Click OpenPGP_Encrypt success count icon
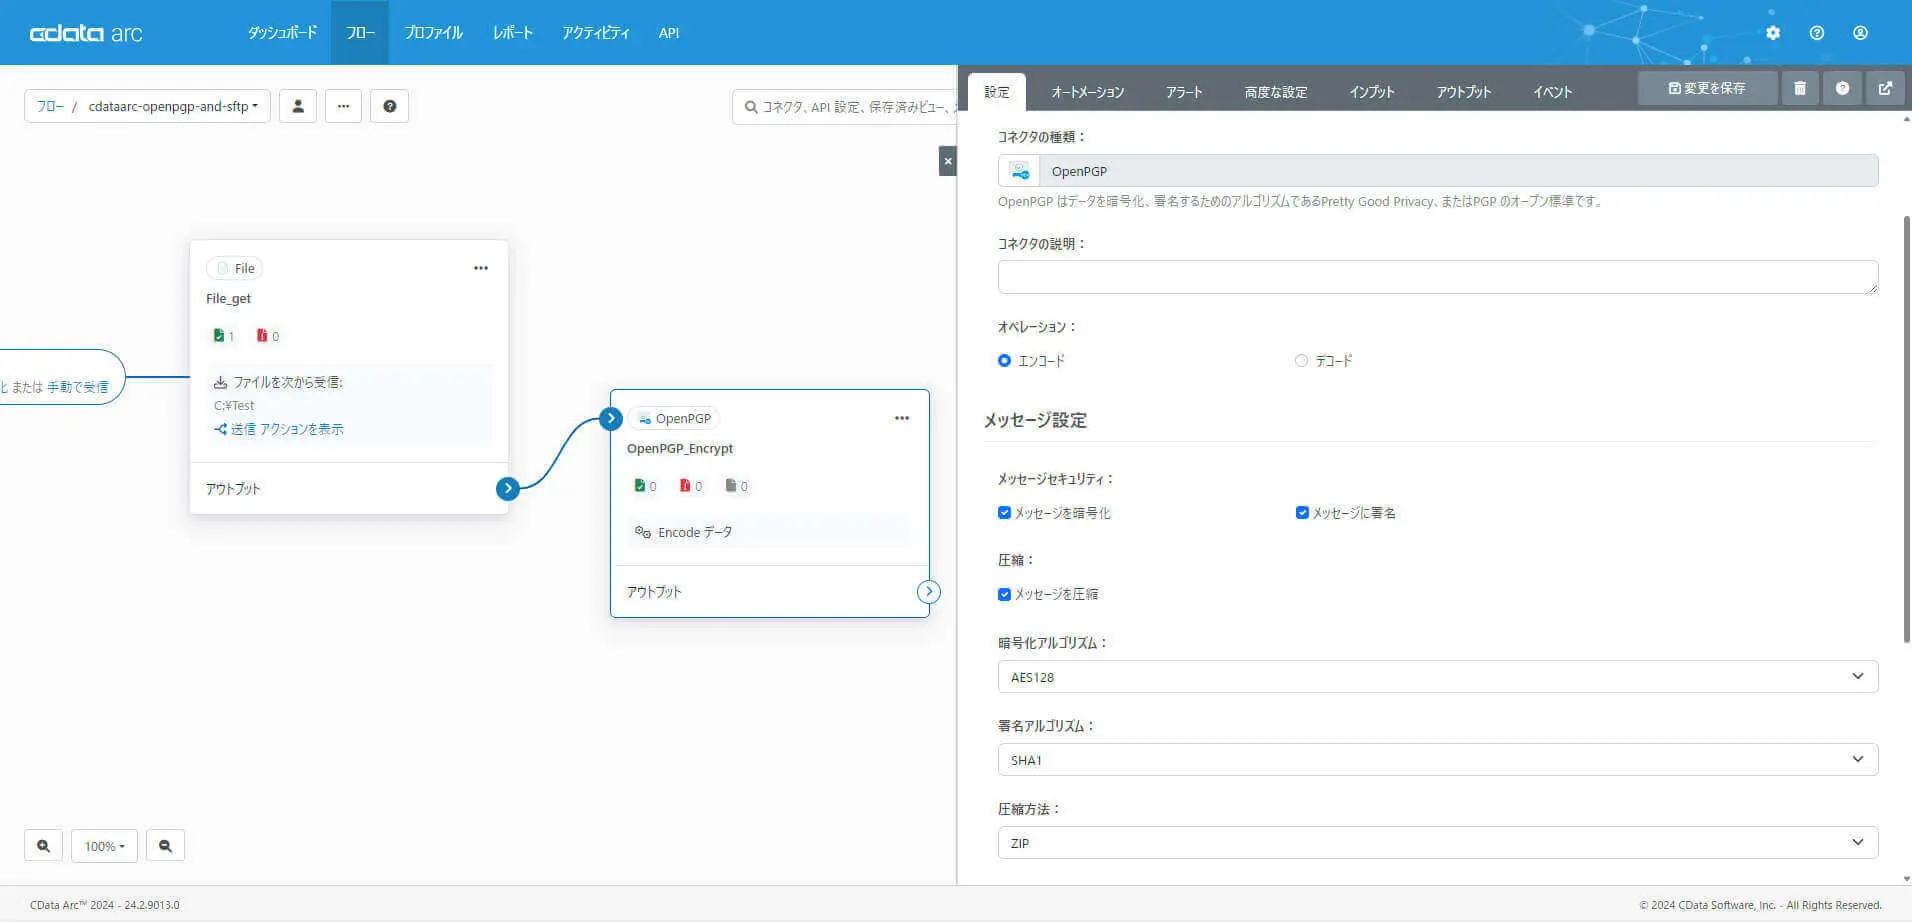The width and height of the screenshot is (1912, 922). click(x=640, y=486)
